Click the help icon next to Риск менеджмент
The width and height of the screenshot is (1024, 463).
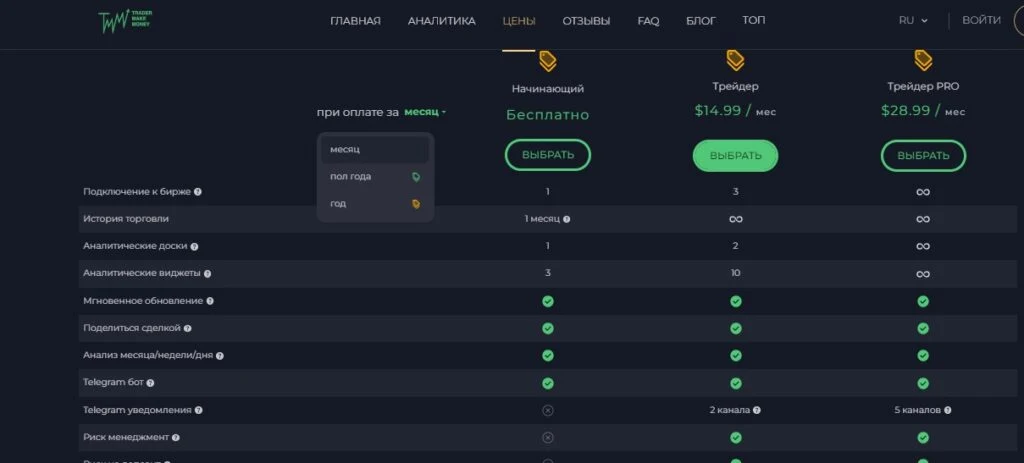tap(176, 438)
